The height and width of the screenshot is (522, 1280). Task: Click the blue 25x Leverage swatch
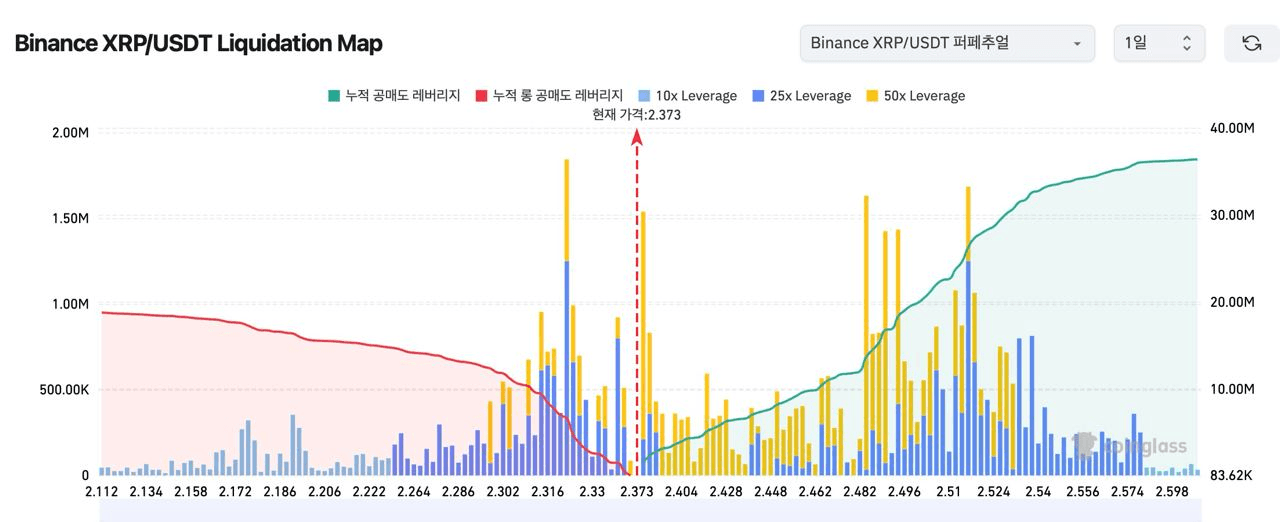pos(758,96)
